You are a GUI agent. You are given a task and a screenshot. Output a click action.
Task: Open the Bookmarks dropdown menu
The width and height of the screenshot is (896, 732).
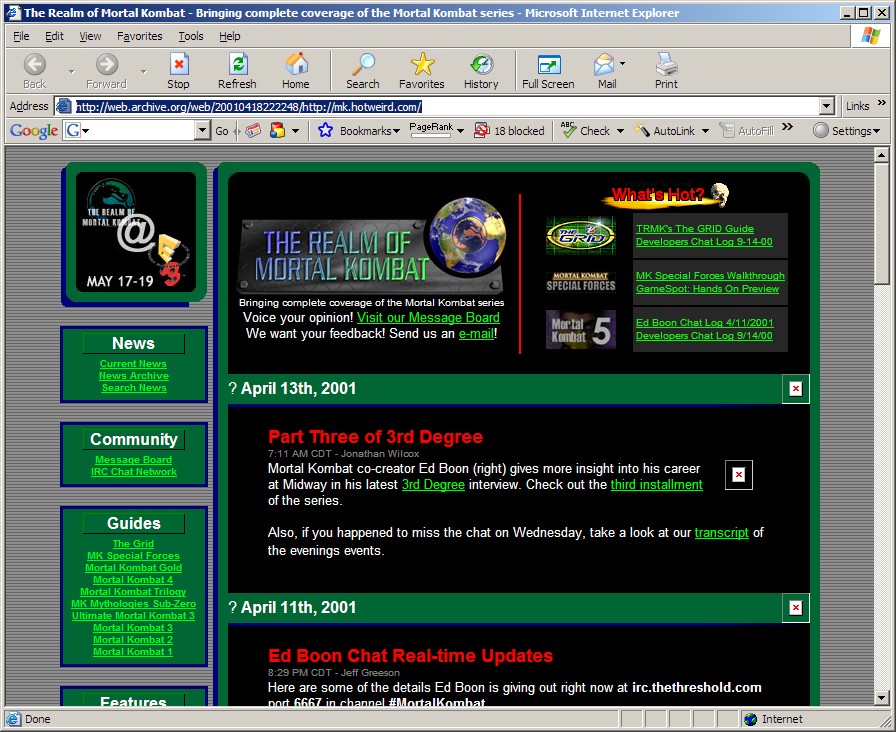pyautogui.click(x=397, y=131)
